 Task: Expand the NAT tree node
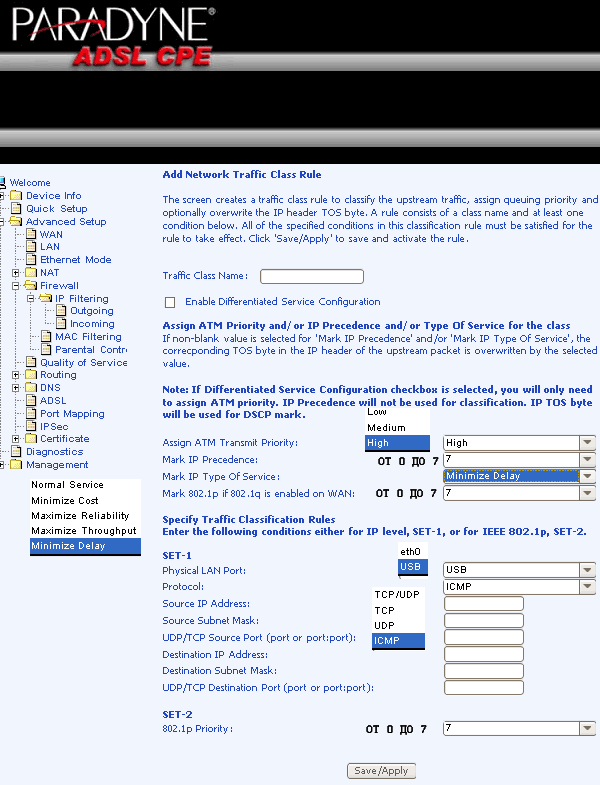(x=16, y=273)
